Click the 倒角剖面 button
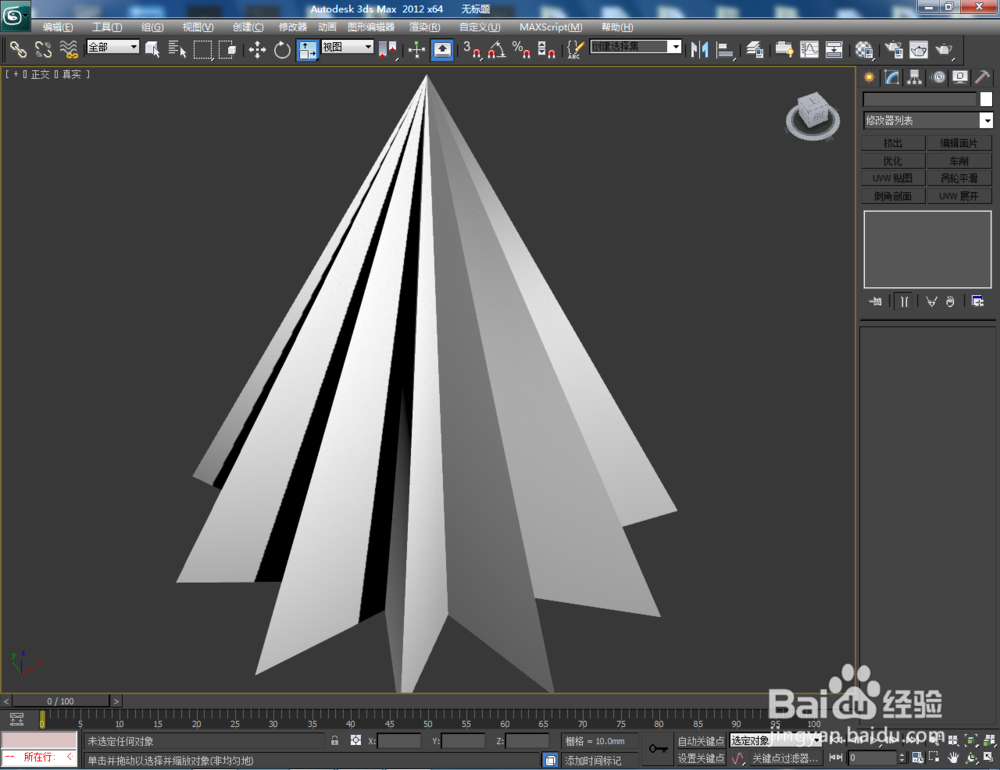 pyautogui.click(x=893, y=196)
